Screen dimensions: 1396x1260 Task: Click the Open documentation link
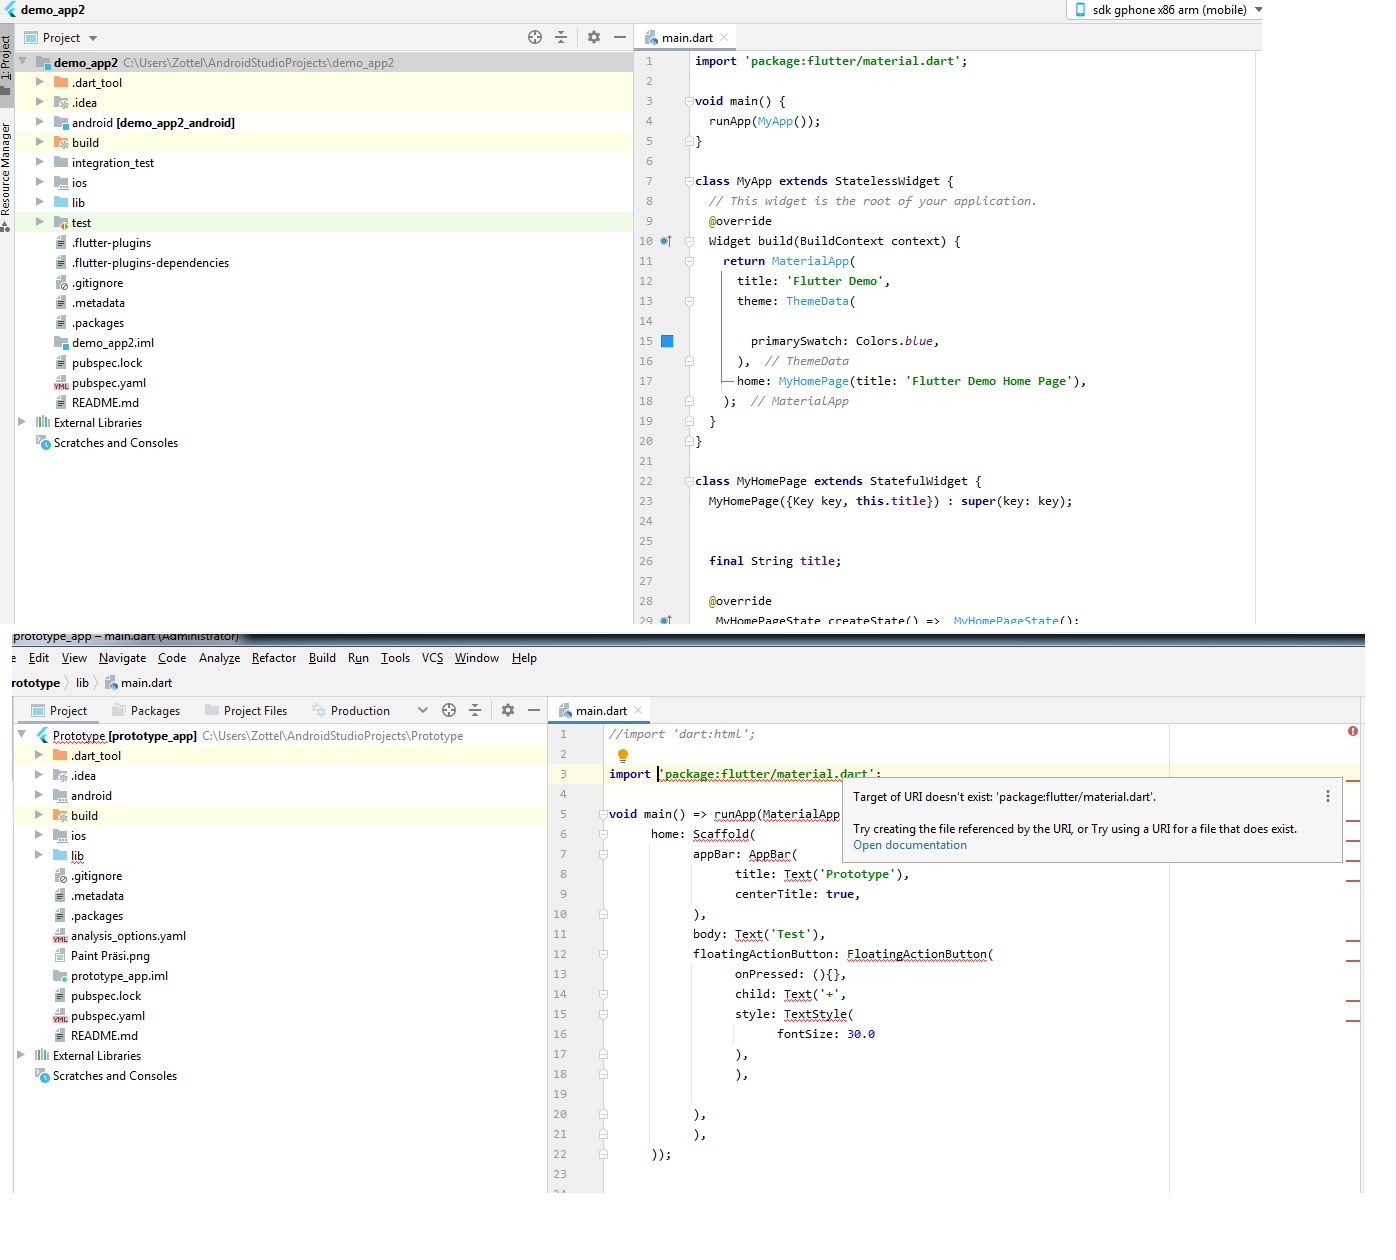click(909, 845)
